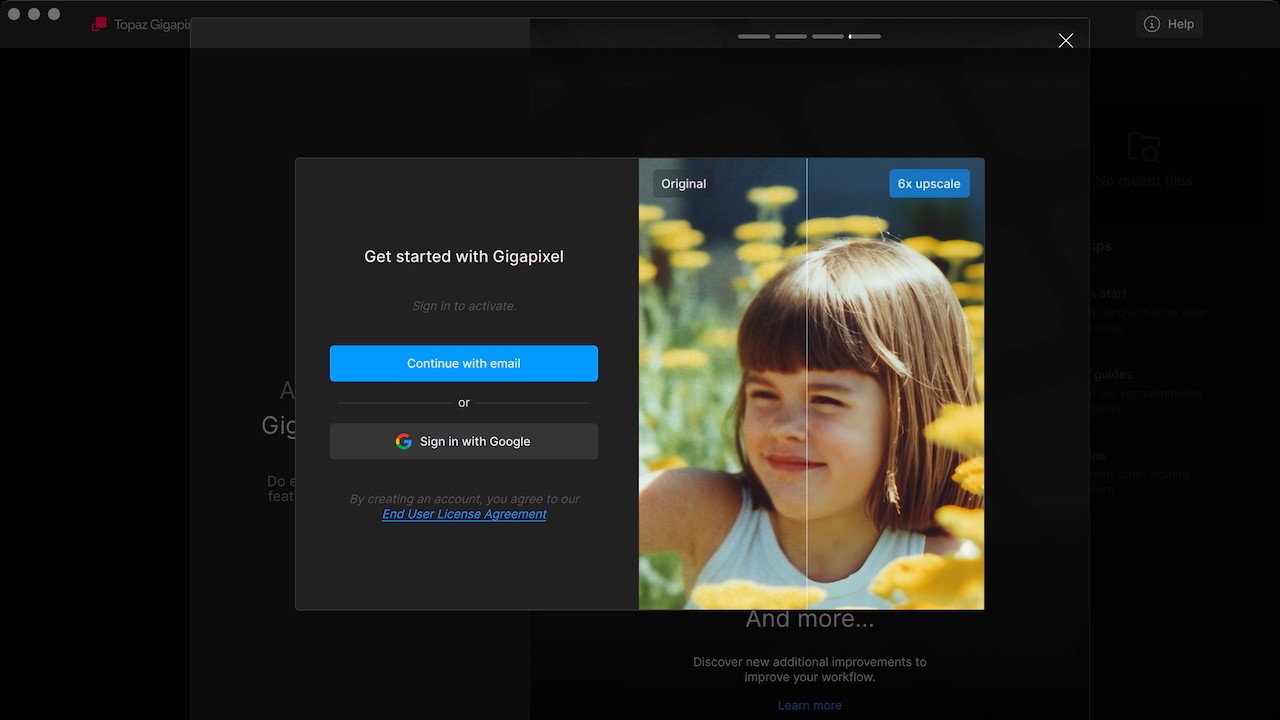Viewport: 1280px width, 720px height.
Task: Open the End User License Agreement link
Action: coord(464,514)
